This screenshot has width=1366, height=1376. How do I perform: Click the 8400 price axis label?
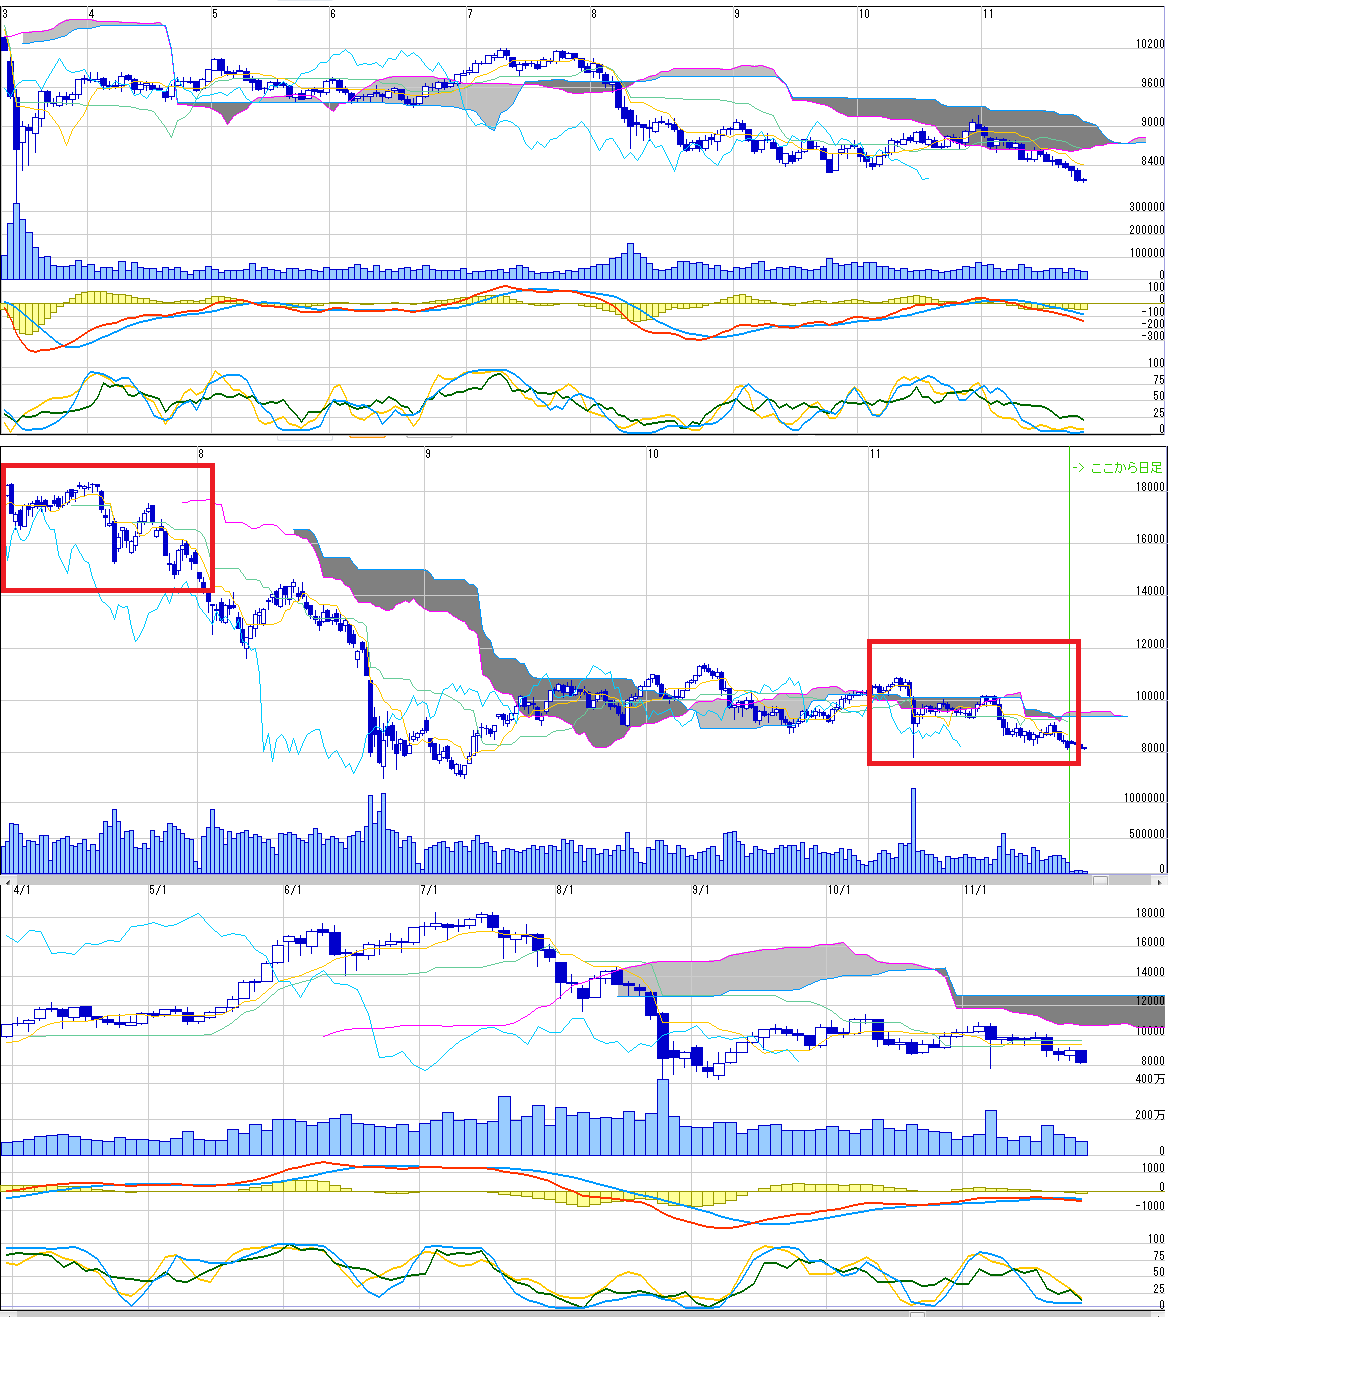(x=1152, y=160)
